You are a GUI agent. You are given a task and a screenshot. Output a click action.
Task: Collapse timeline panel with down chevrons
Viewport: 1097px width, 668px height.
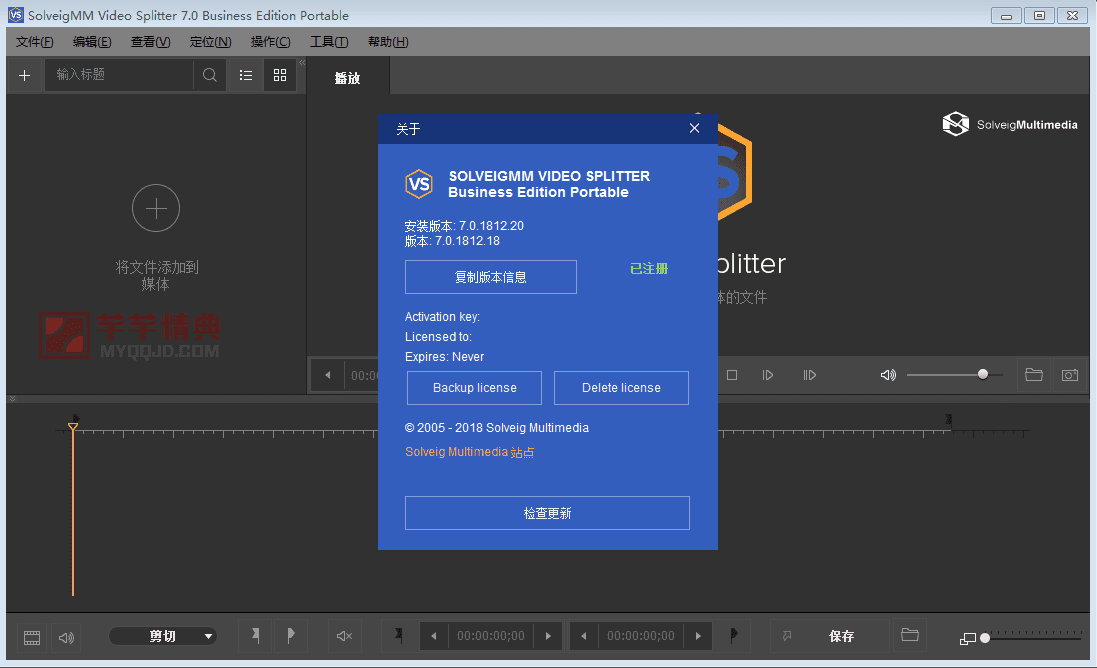coord(12,399)
